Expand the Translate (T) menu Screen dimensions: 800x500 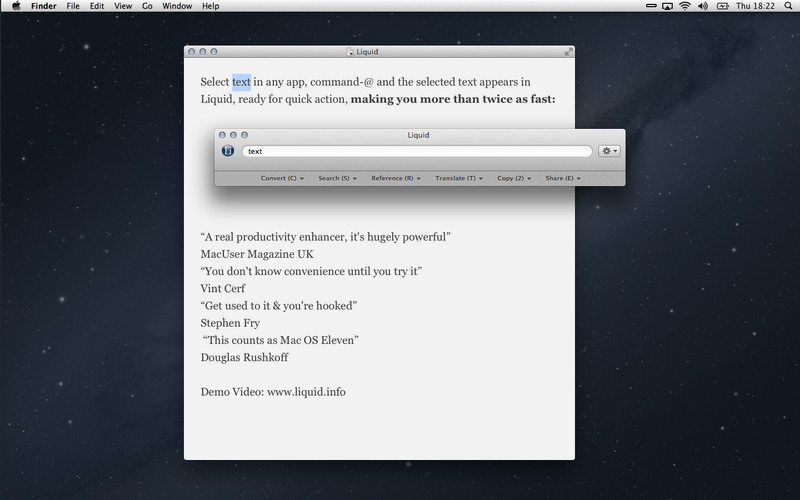[459, 178]
